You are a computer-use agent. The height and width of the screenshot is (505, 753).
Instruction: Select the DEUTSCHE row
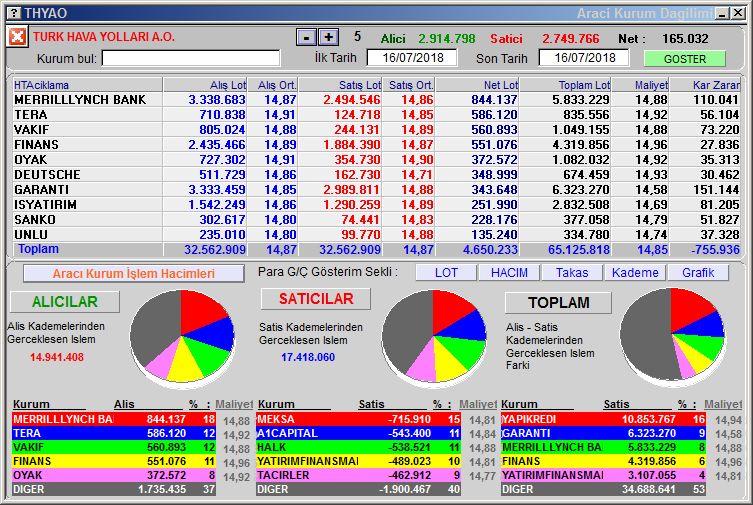coord(376,174)
